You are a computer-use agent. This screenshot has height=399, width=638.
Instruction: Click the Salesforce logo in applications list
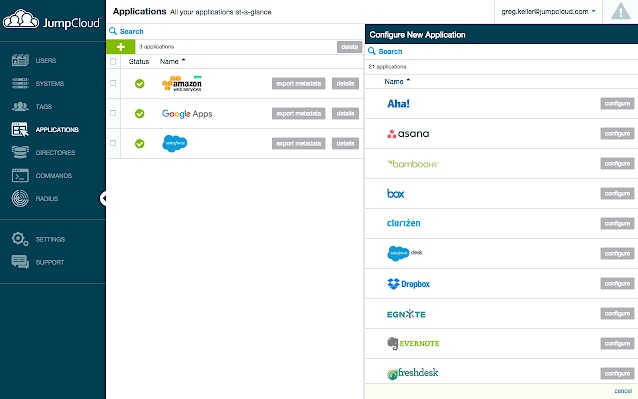(x=175, y=143)
